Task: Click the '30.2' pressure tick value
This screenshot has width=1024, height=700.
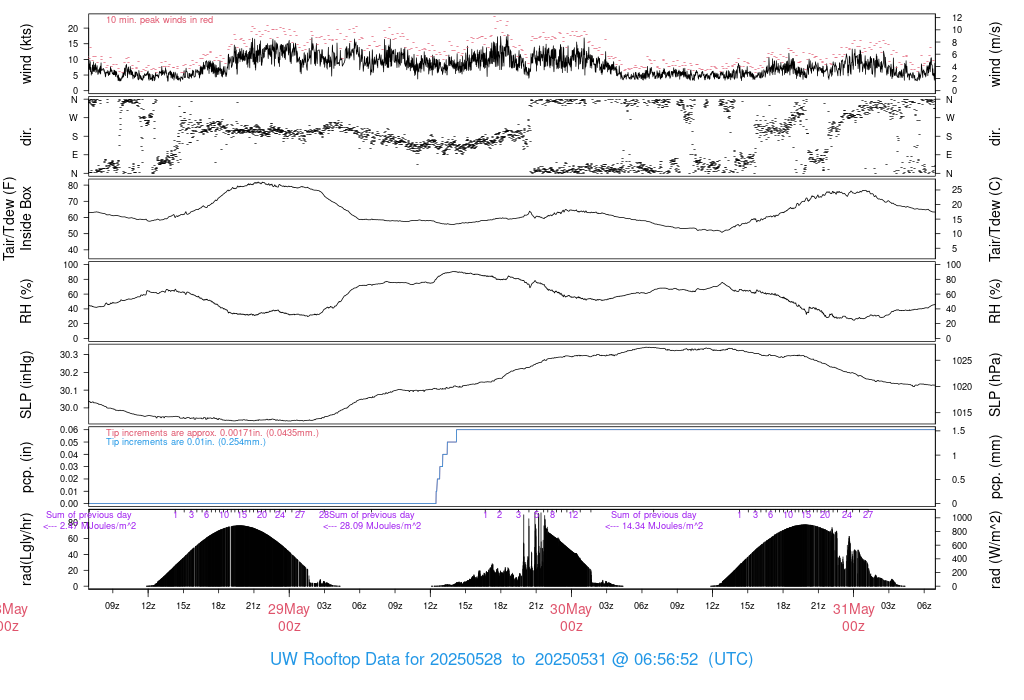Action: click(x=69, y=373)
